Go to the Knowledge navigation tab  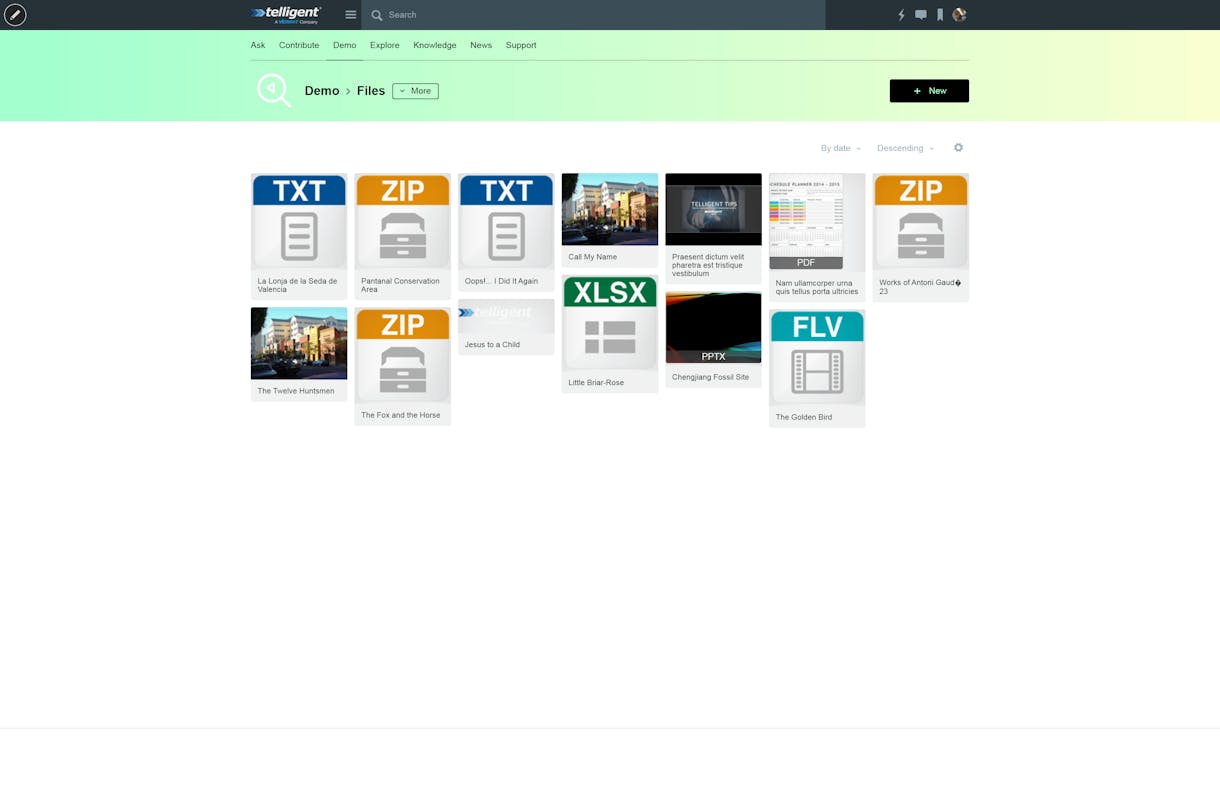click(435, 45)
